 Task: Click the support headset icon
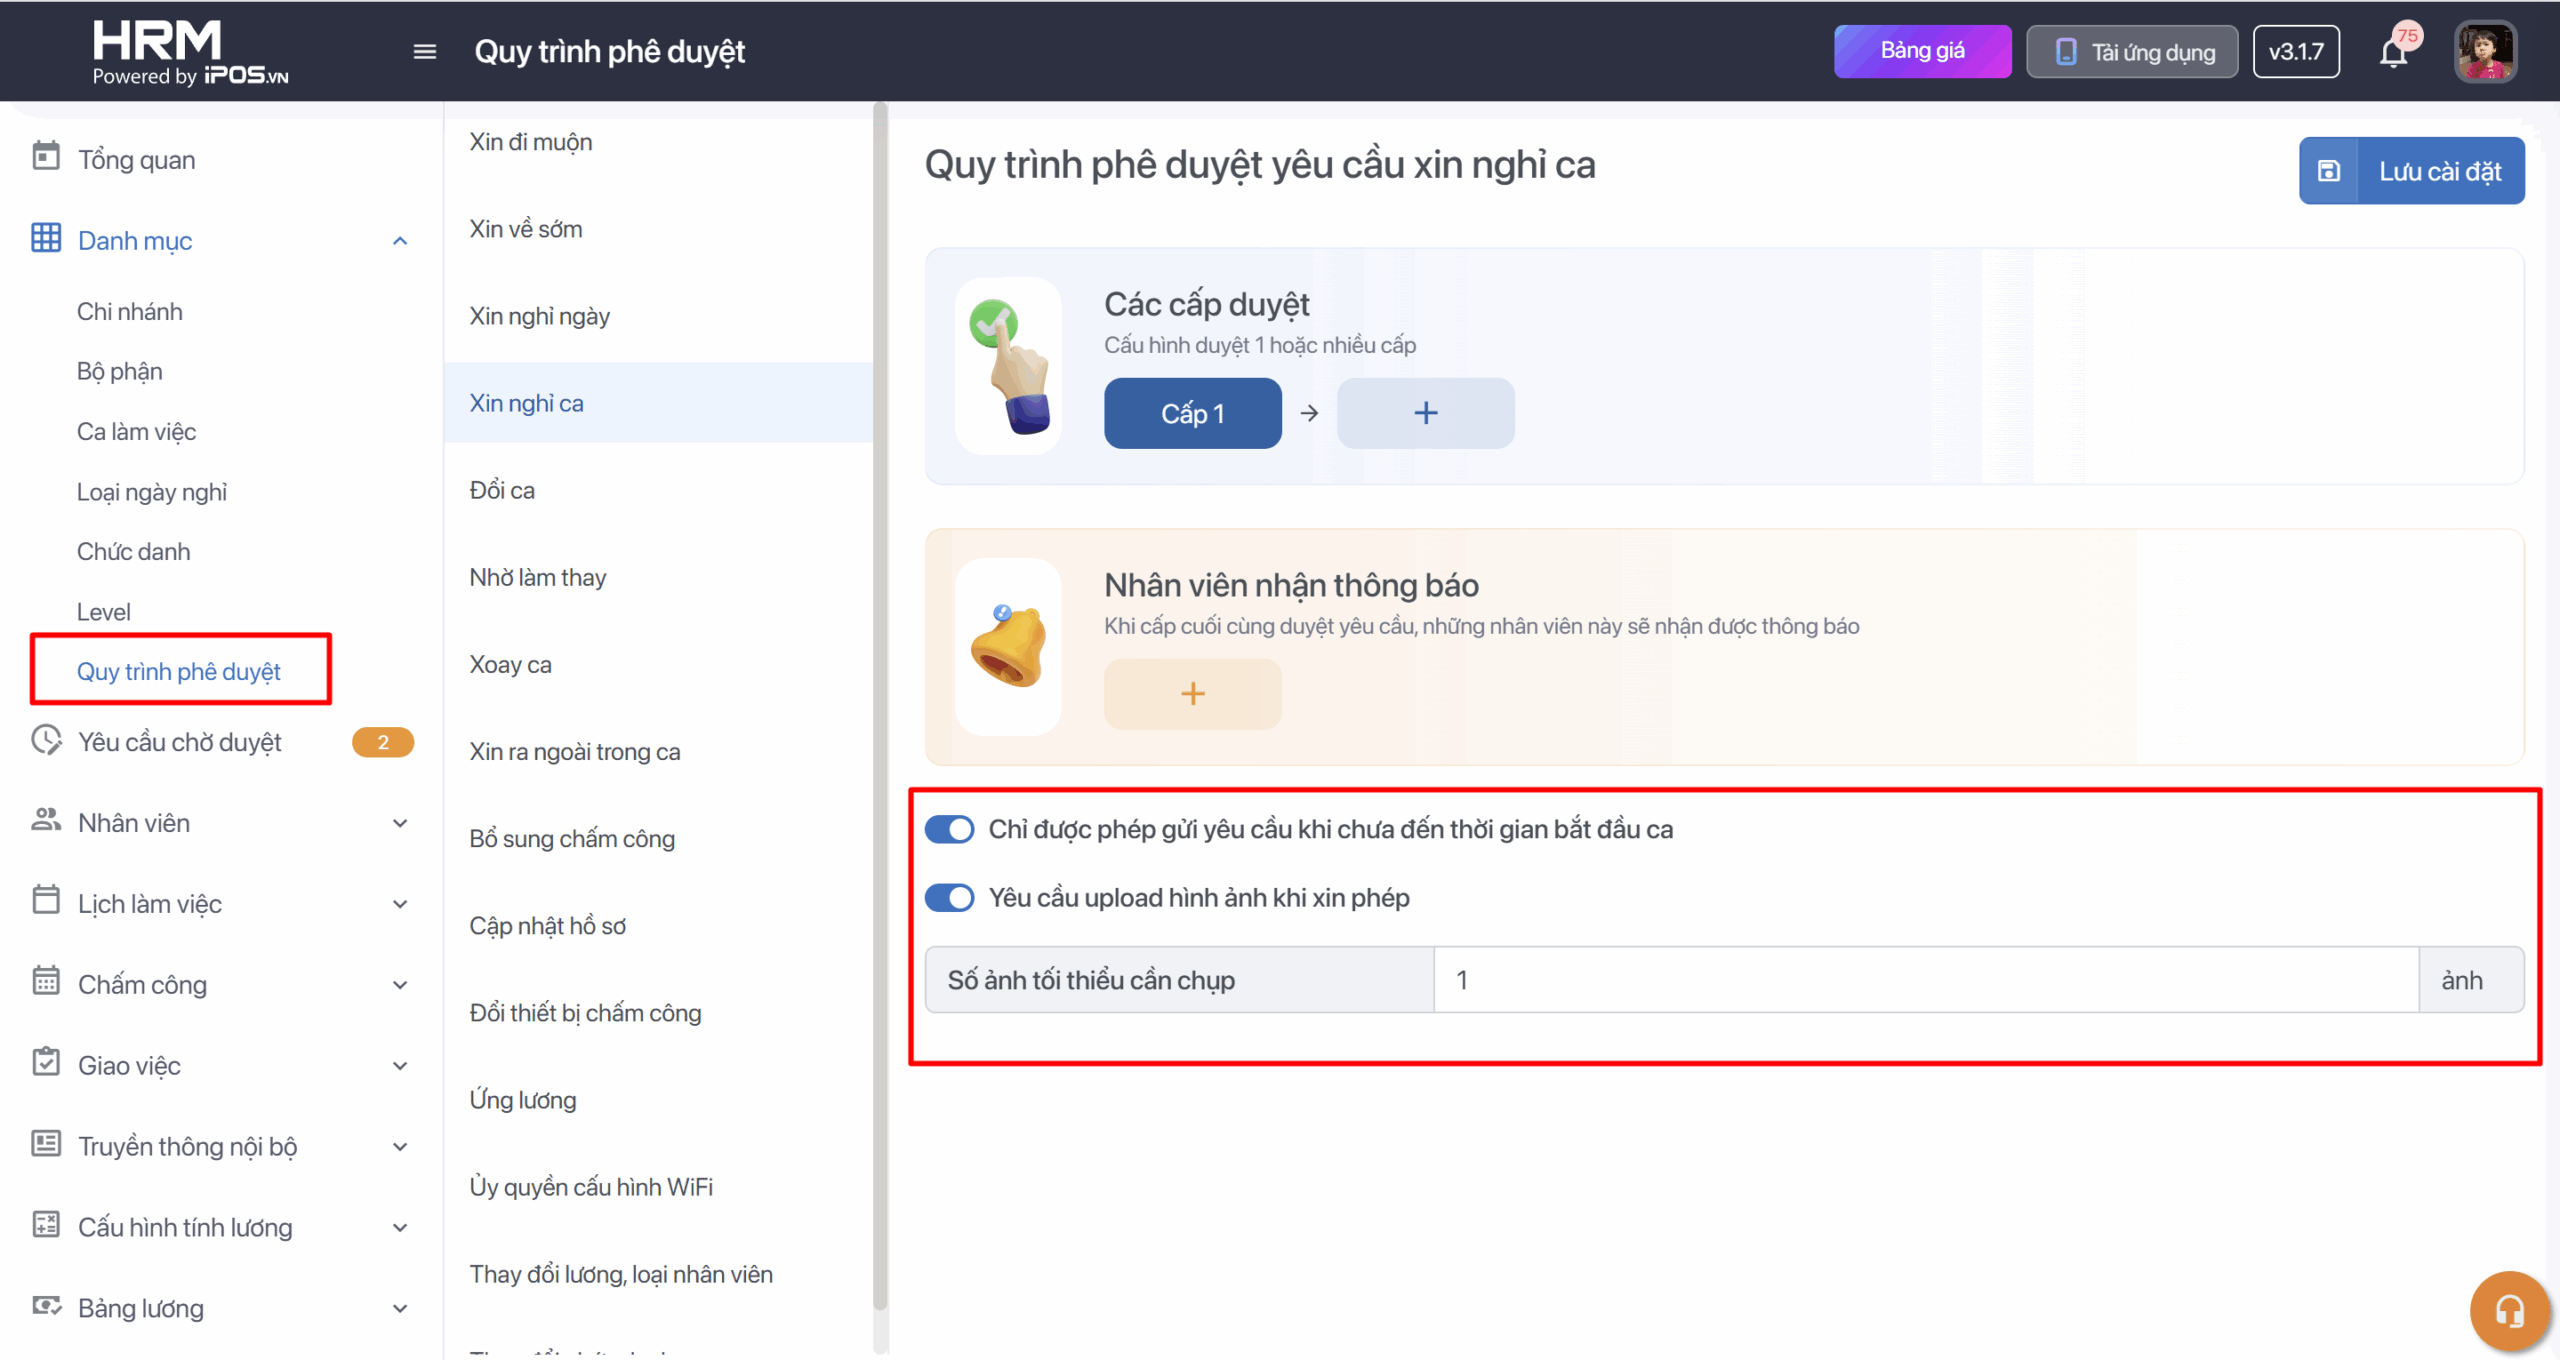point(2509,1311)
